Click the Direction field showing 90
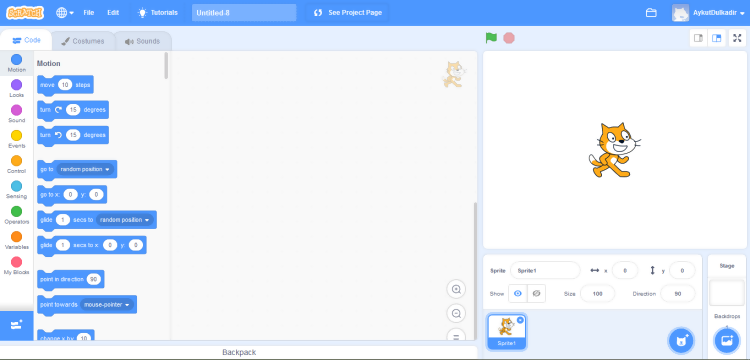 pos(678,294)
